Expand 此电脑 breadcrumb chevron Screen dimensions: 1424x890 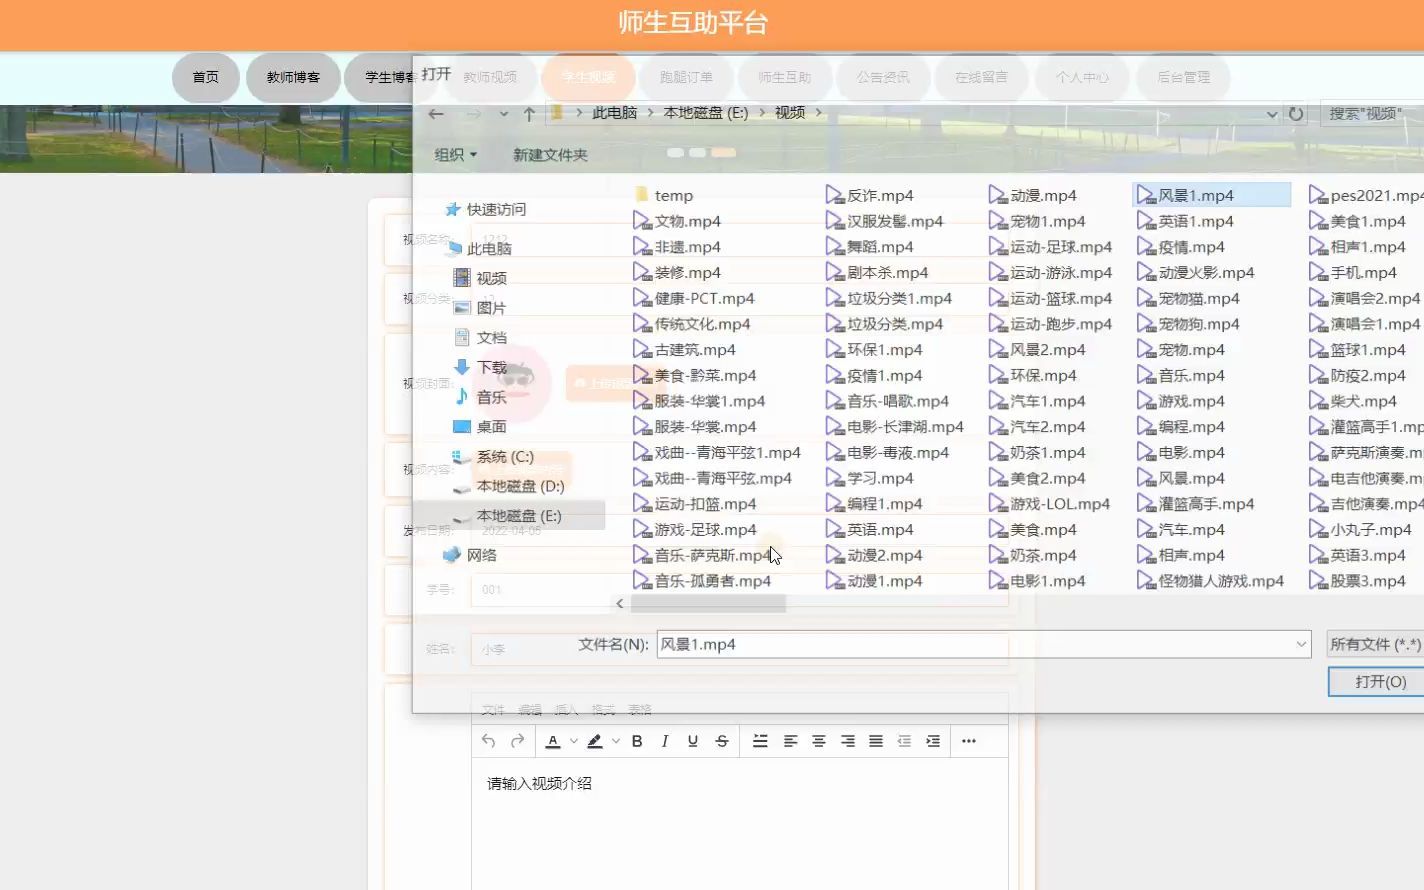(650, 113)
